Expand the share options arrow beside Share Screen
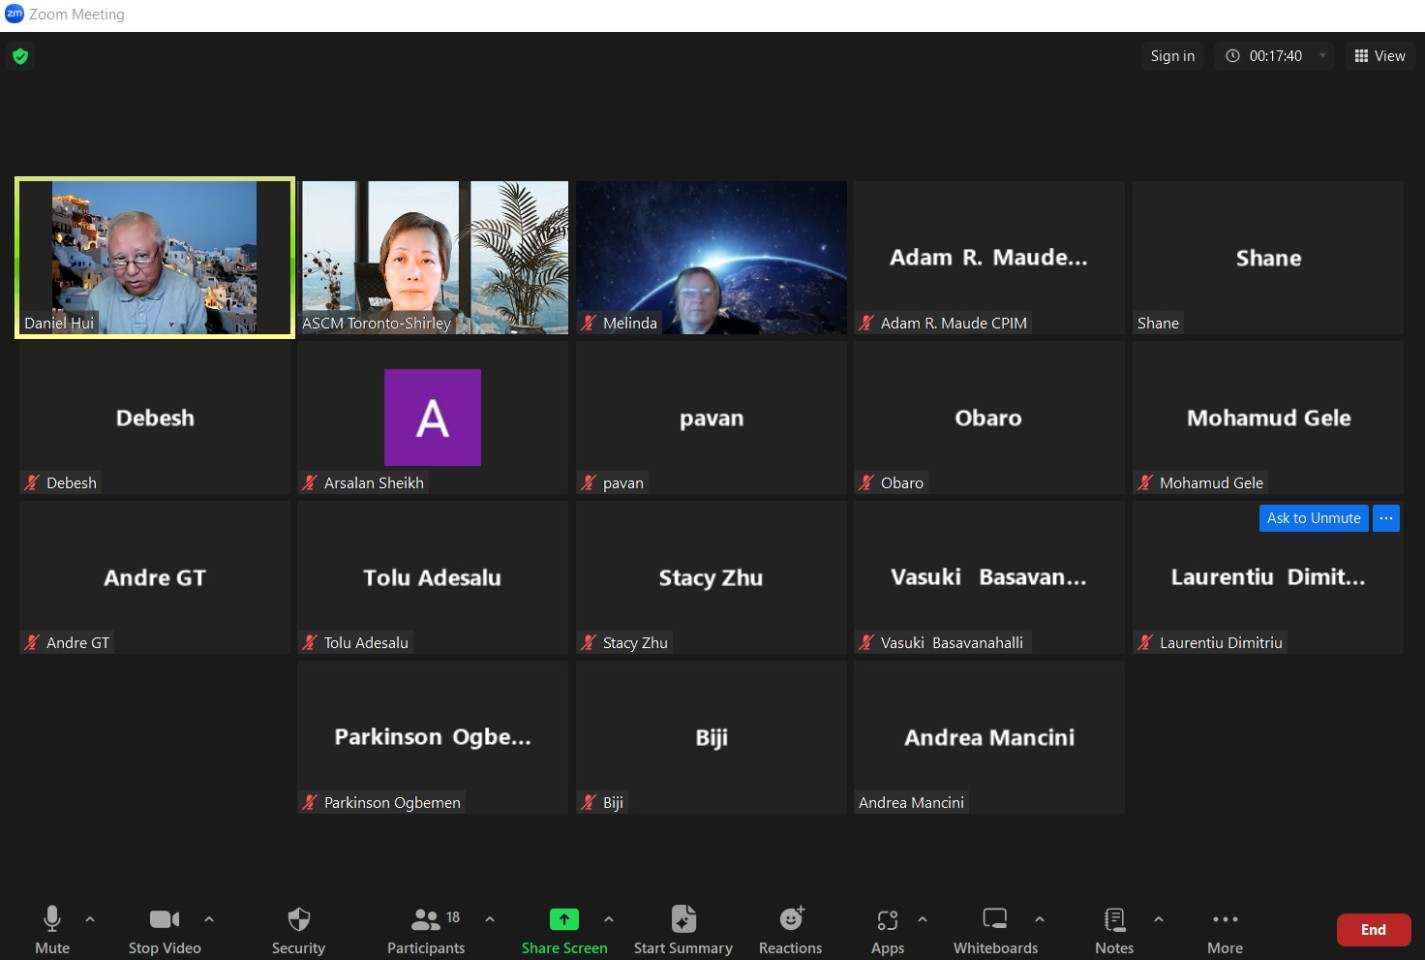Screen dimensions: 1425x960 [x=609, y=919]
